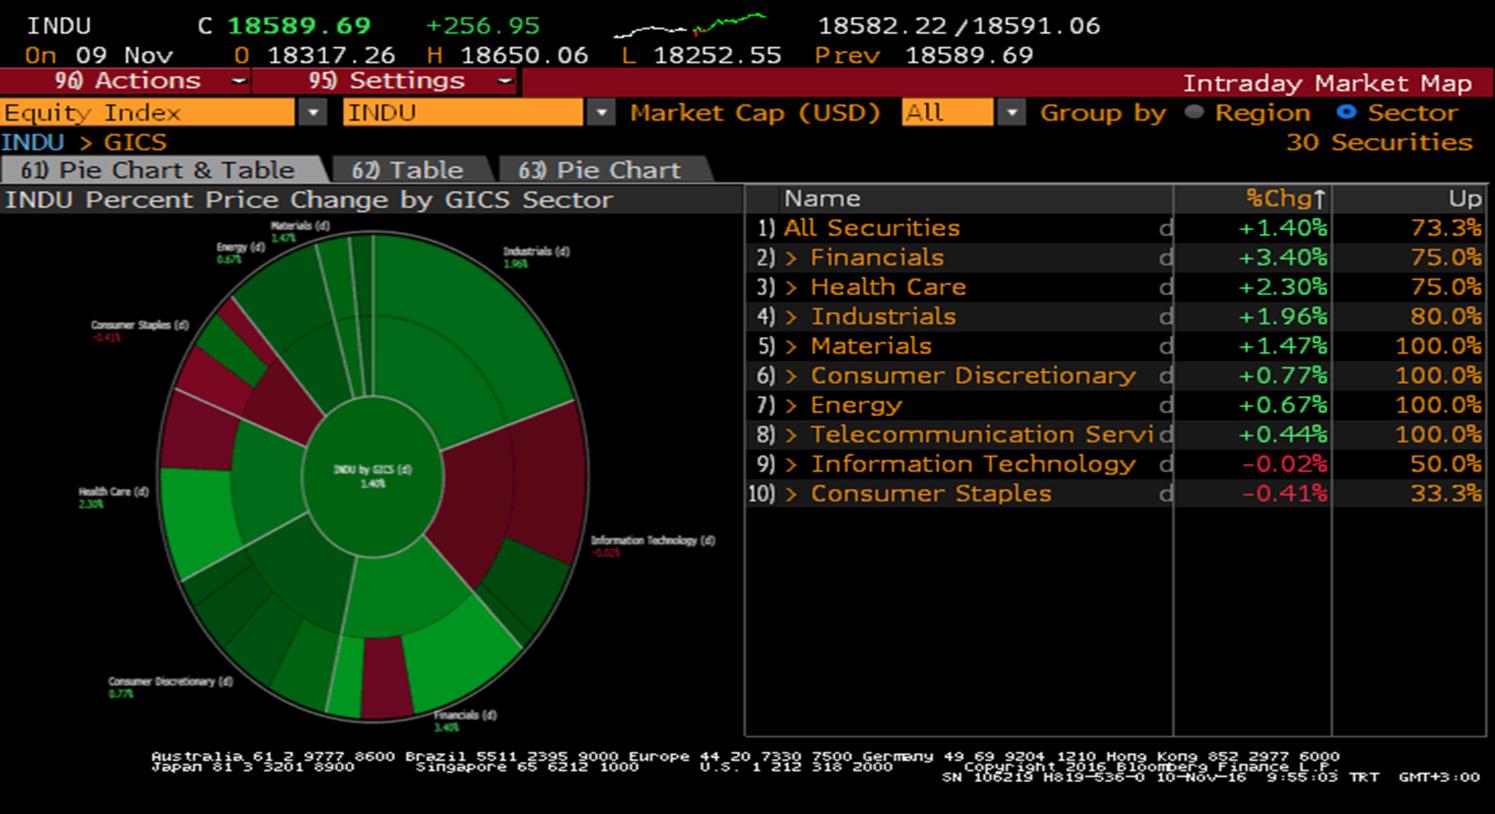Click the INDU by GICS pie center
The width and height of the screenshot is (1495, 814).
(x=372, y=475)
